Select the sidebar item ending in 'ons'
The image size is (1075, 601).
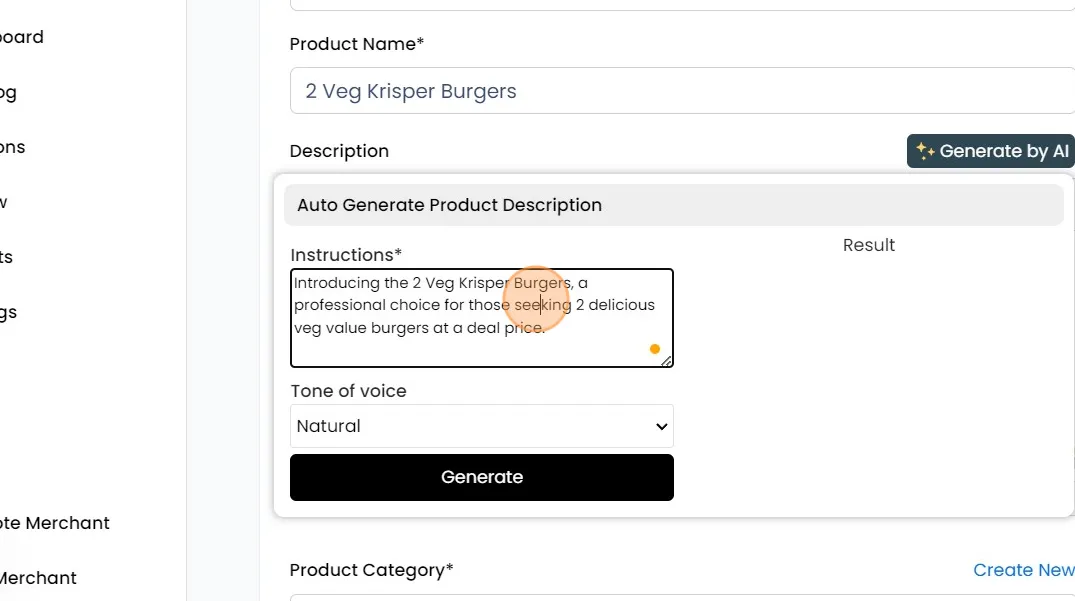(13, 147)
